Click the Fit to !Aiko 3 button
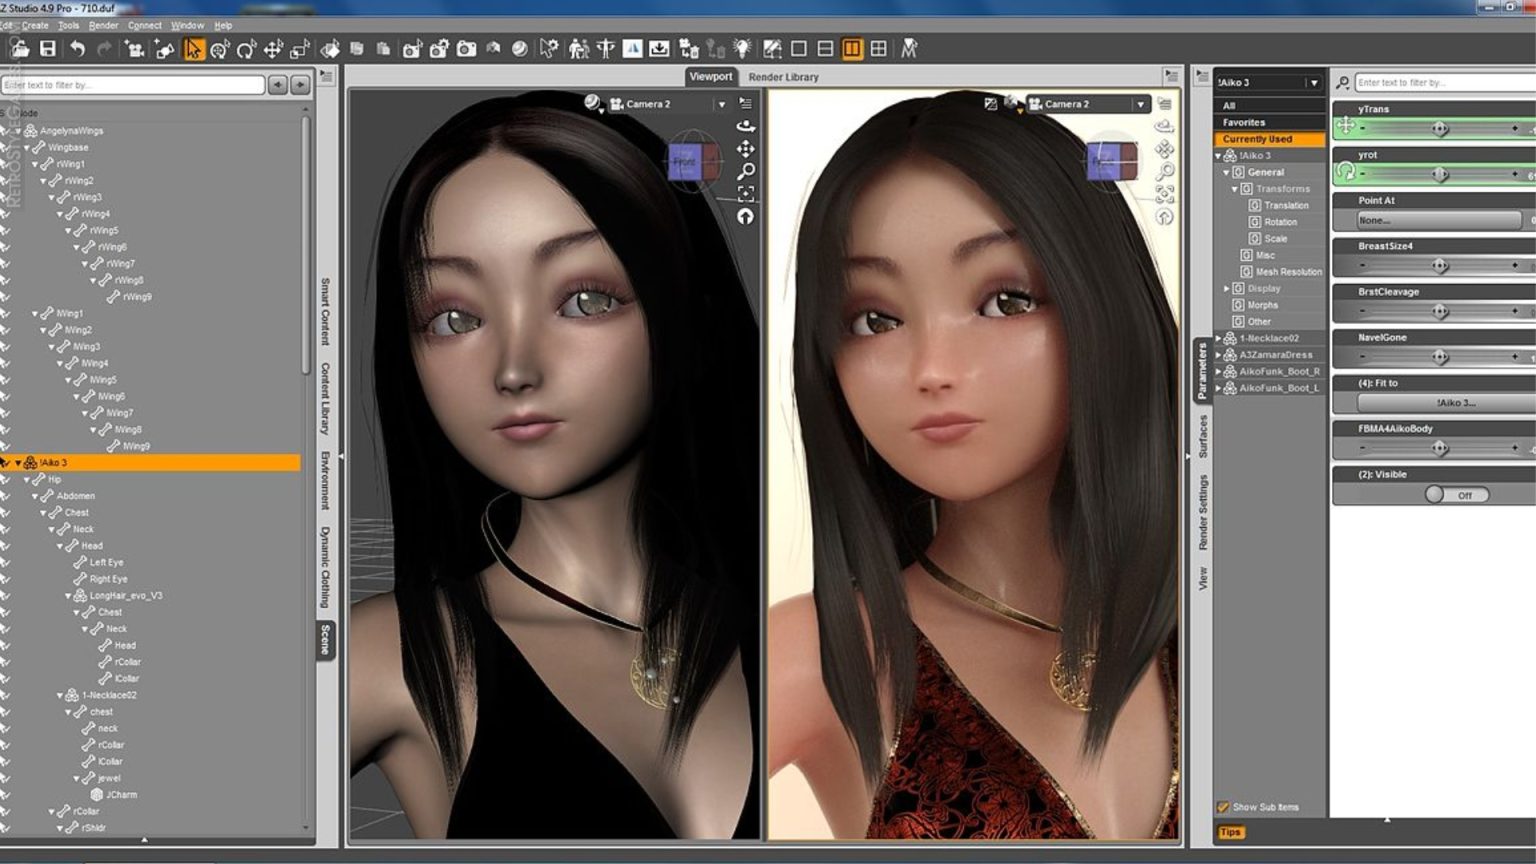1536x864 pixels. [x=1441, y=403]
